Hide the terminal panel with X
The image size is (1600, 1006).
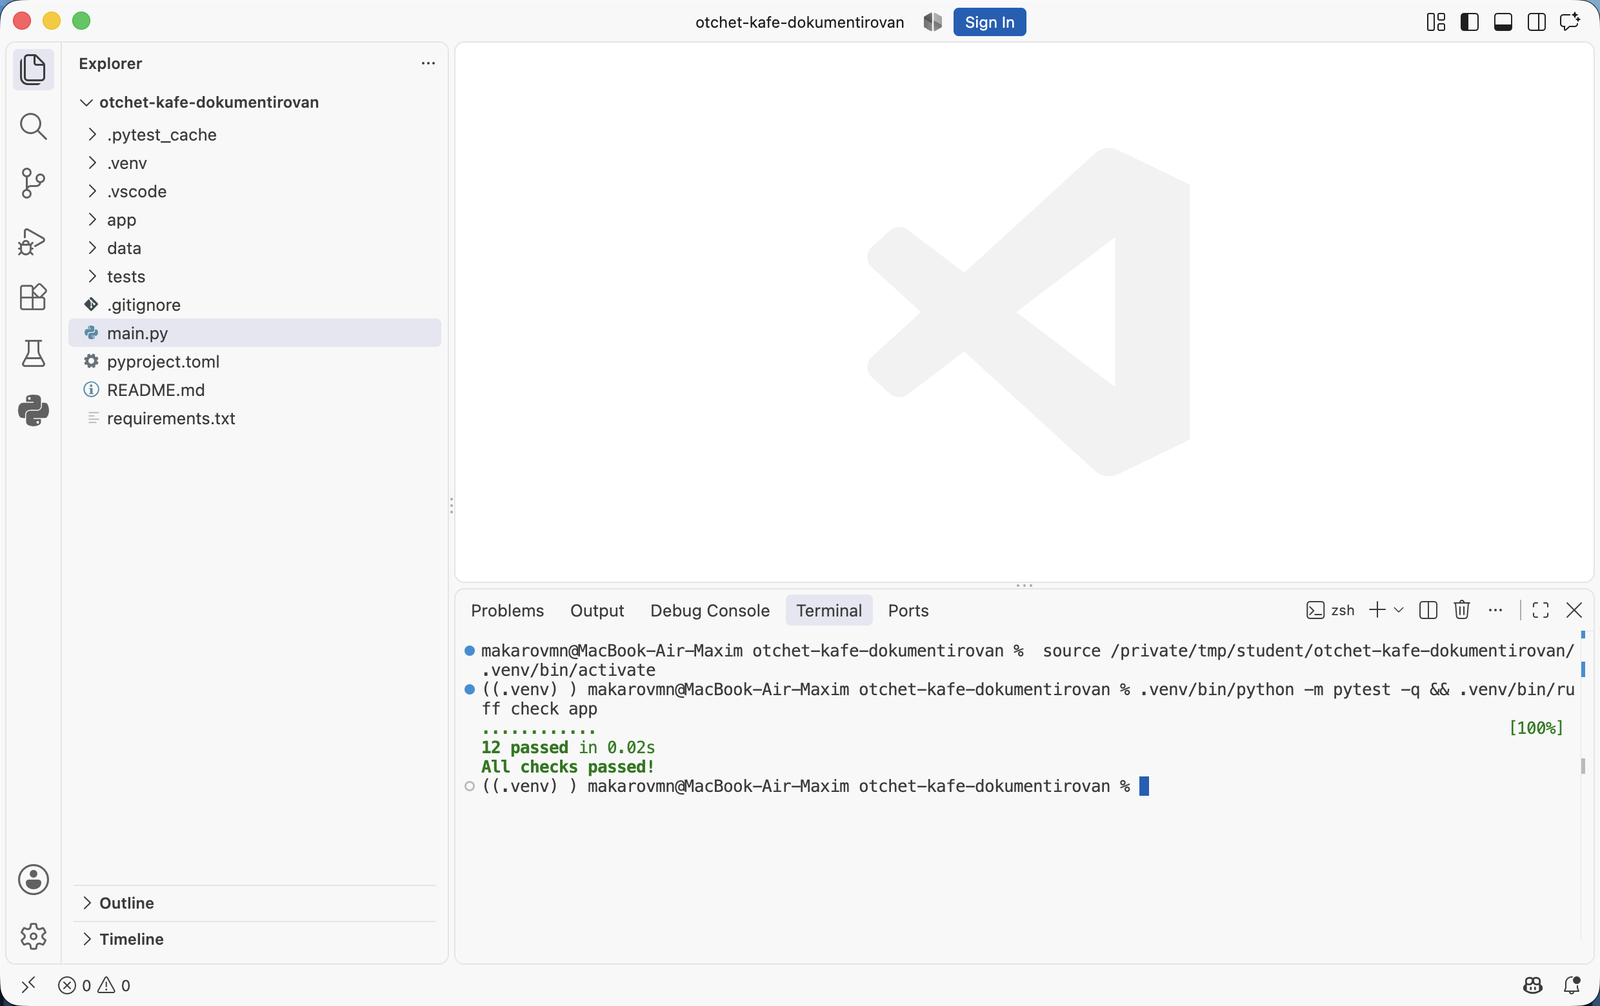coord(1574,610)
